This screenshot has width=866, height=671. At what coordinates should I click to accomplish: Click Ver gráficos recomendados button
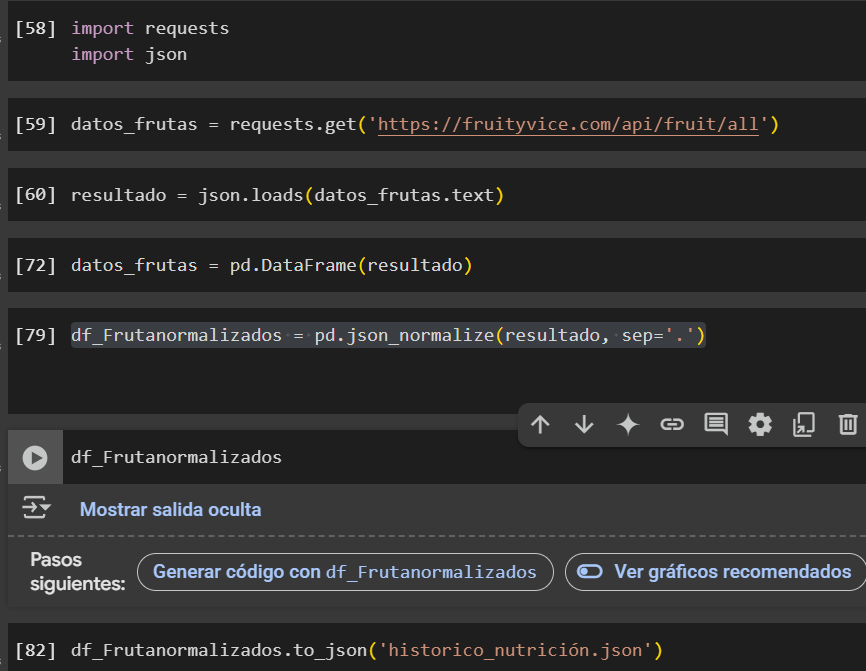716,572
